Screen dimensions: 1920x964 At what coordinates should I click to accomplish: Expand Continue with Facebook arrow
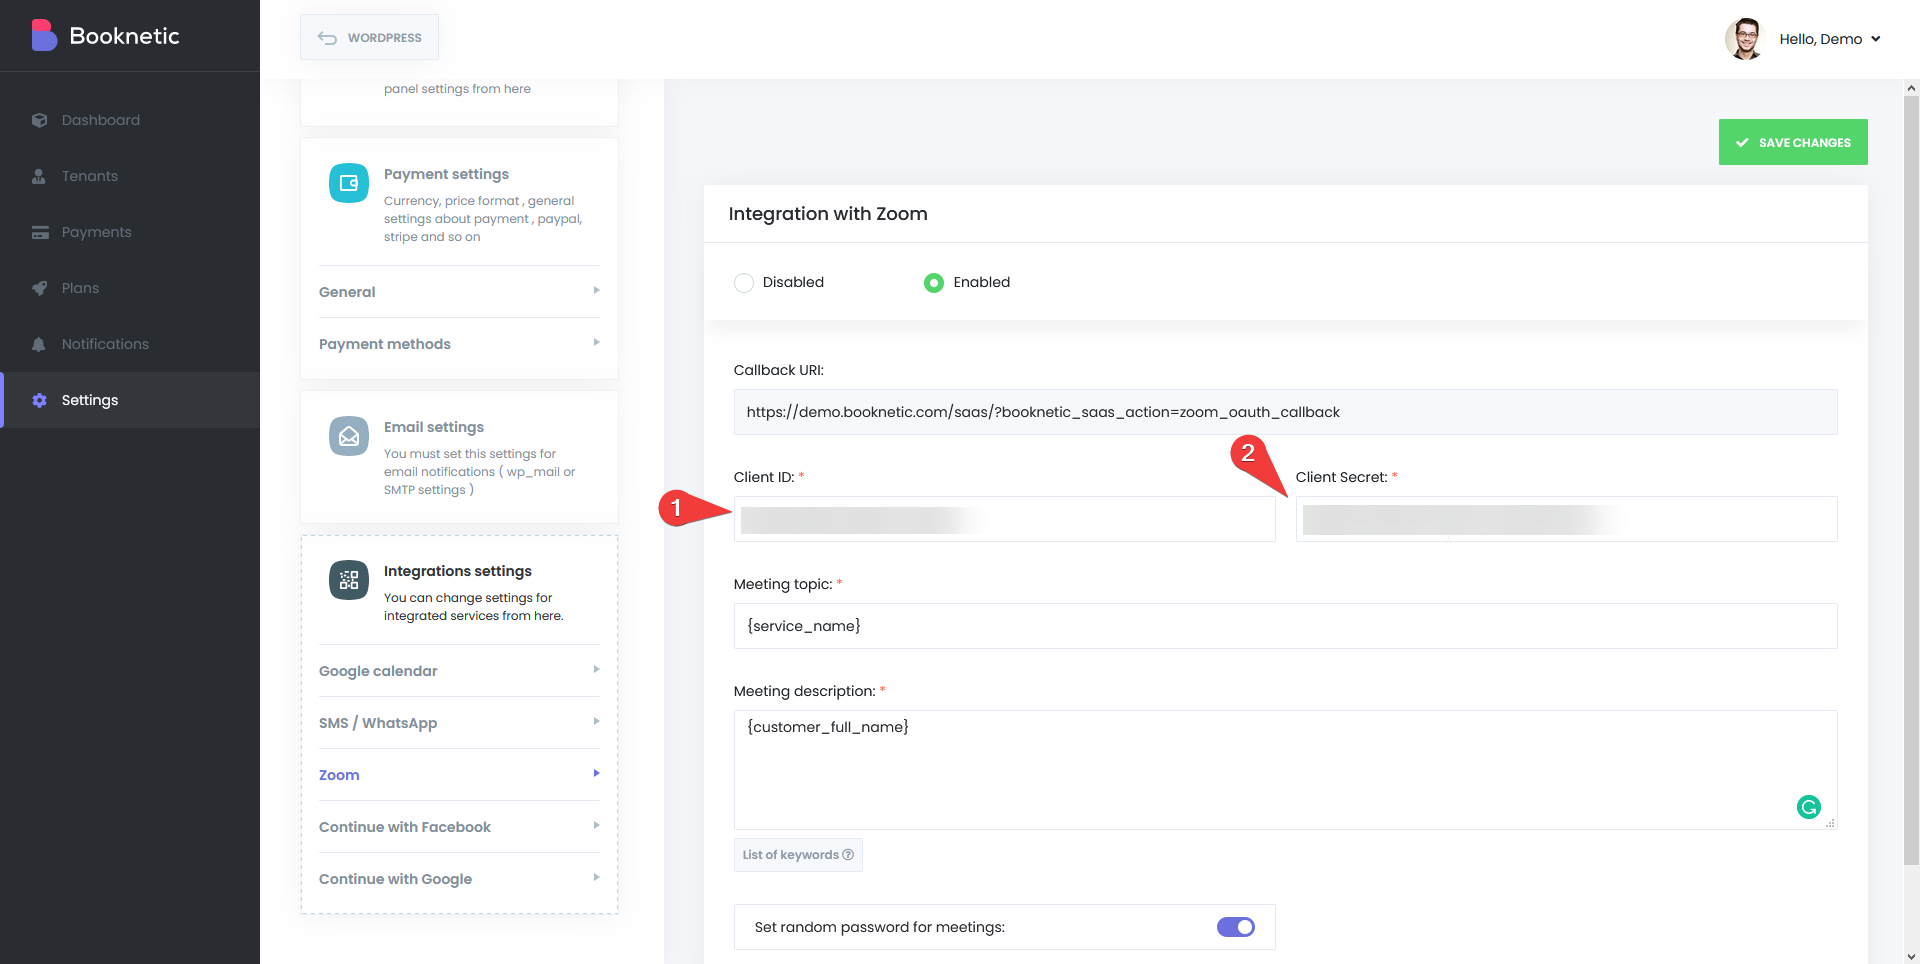click(596, 825)
